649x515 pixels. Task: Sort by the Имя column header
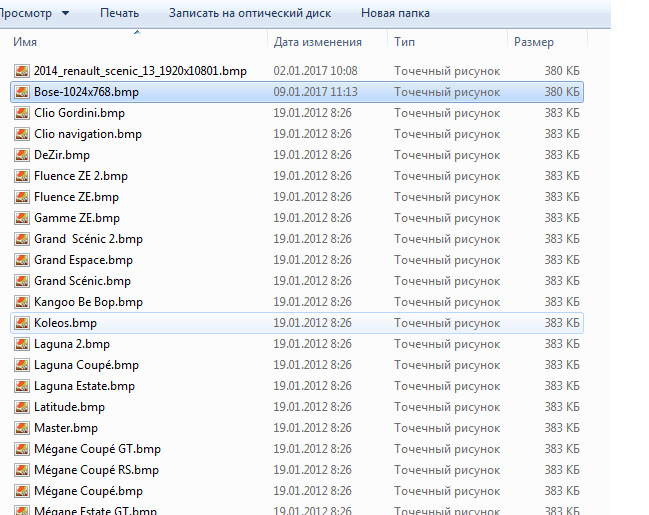(x=25, y=42)
